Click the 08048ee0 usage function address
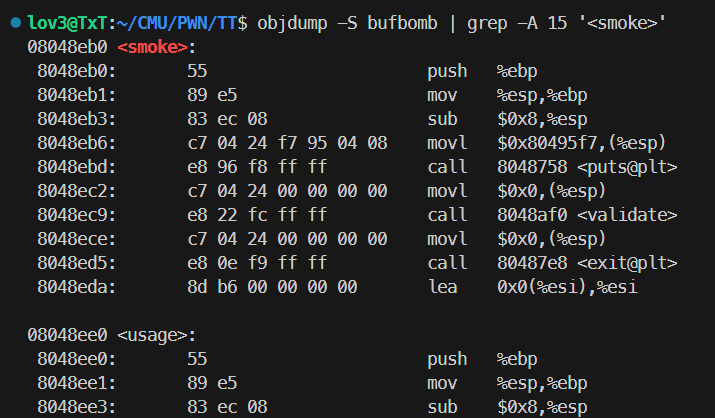Image resolution: width=715 pixels, height=418 pixels. (66, 336)
